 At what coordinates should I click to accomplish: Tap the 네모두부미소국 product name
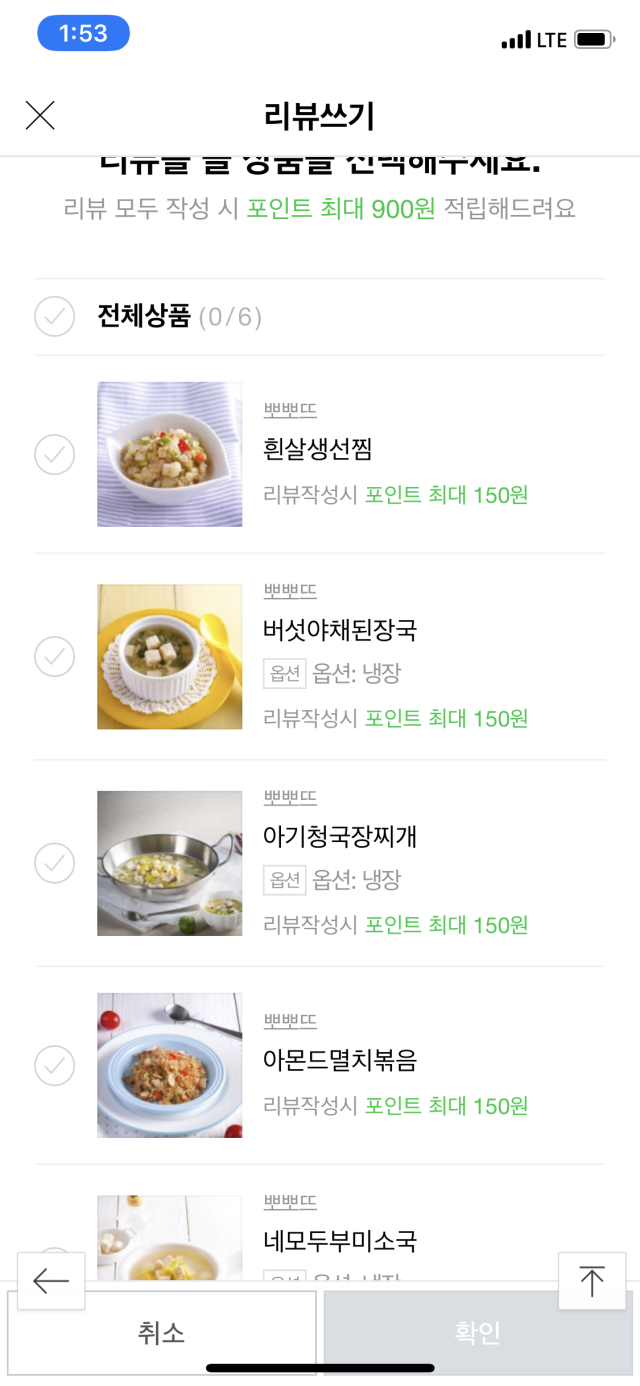(340, 1241)
